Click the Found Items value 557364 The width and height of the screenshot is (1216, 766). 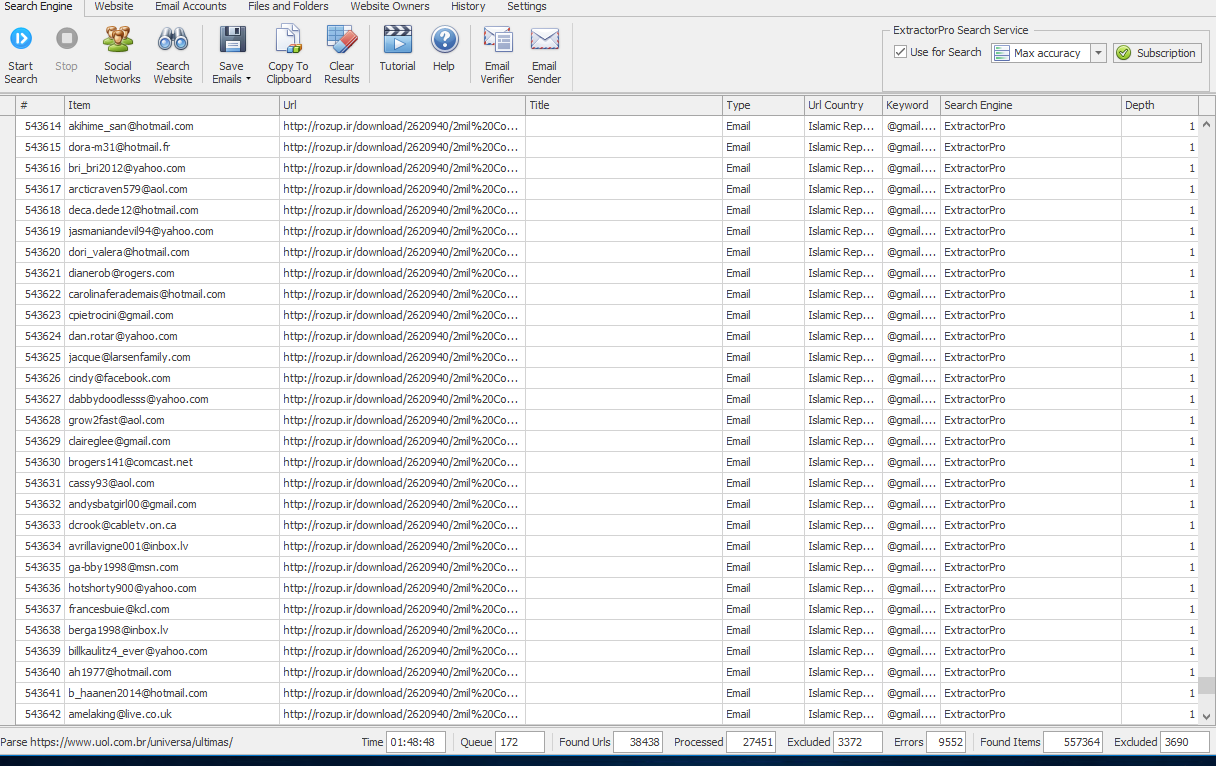coord(1073,742)
